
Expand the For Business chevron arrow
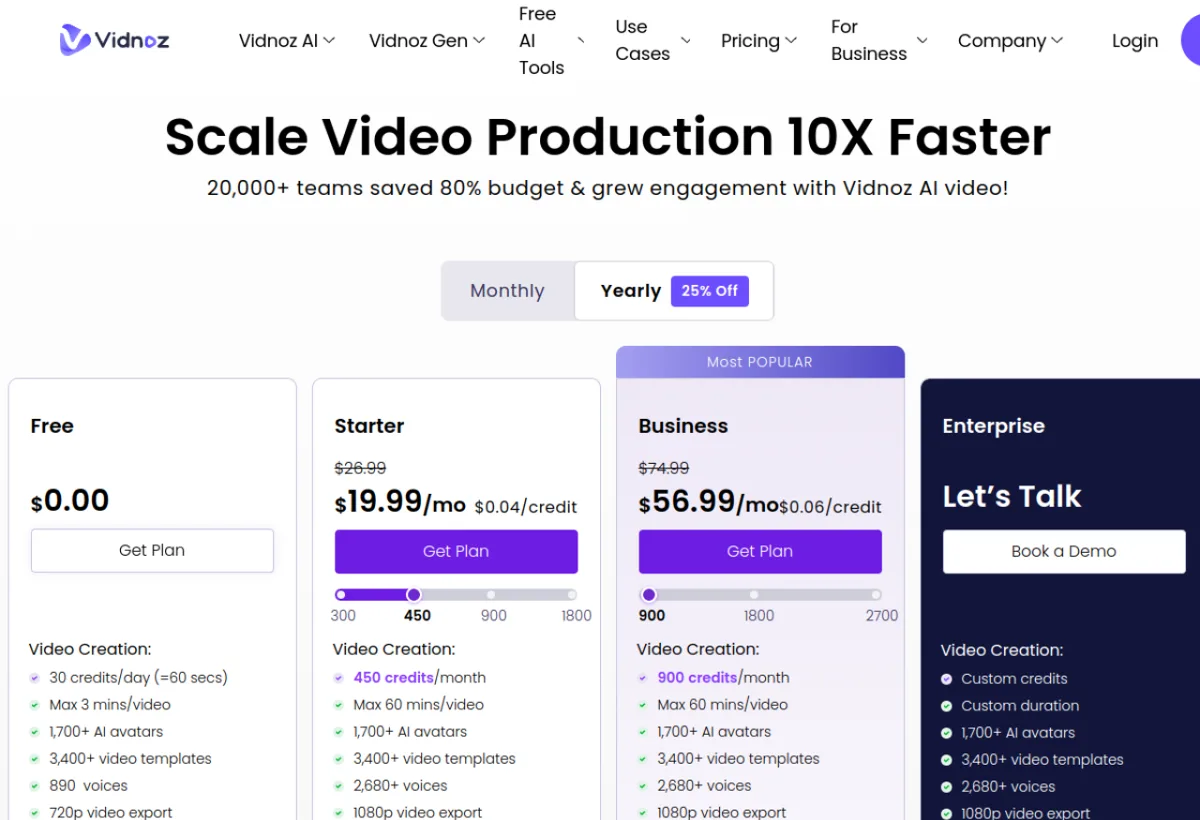pos(922,41)
